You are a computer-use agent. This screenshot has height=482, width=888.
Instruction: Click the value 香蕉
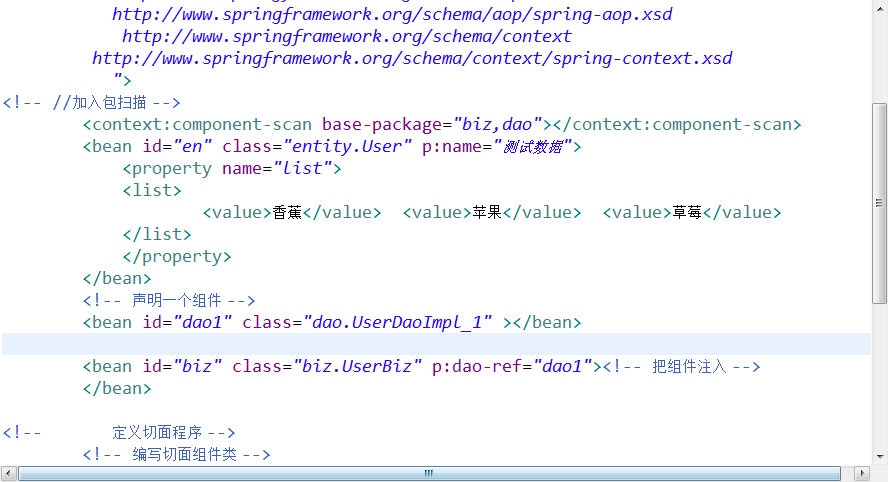point(287,212)
